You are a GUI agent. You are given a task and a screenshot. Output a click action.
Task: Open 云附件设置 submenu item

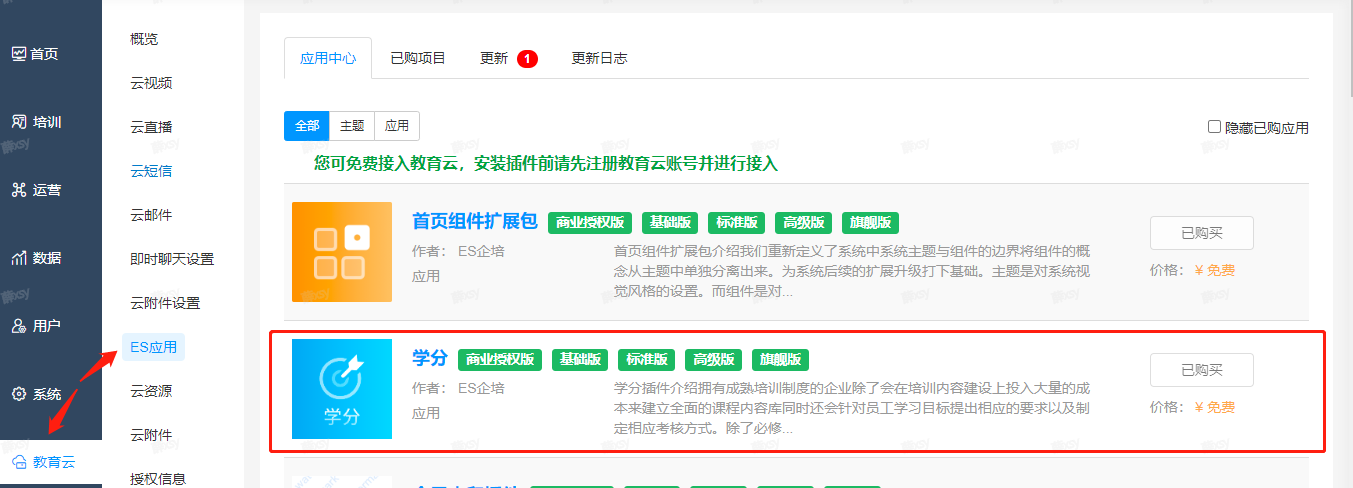tap(165, 303)
